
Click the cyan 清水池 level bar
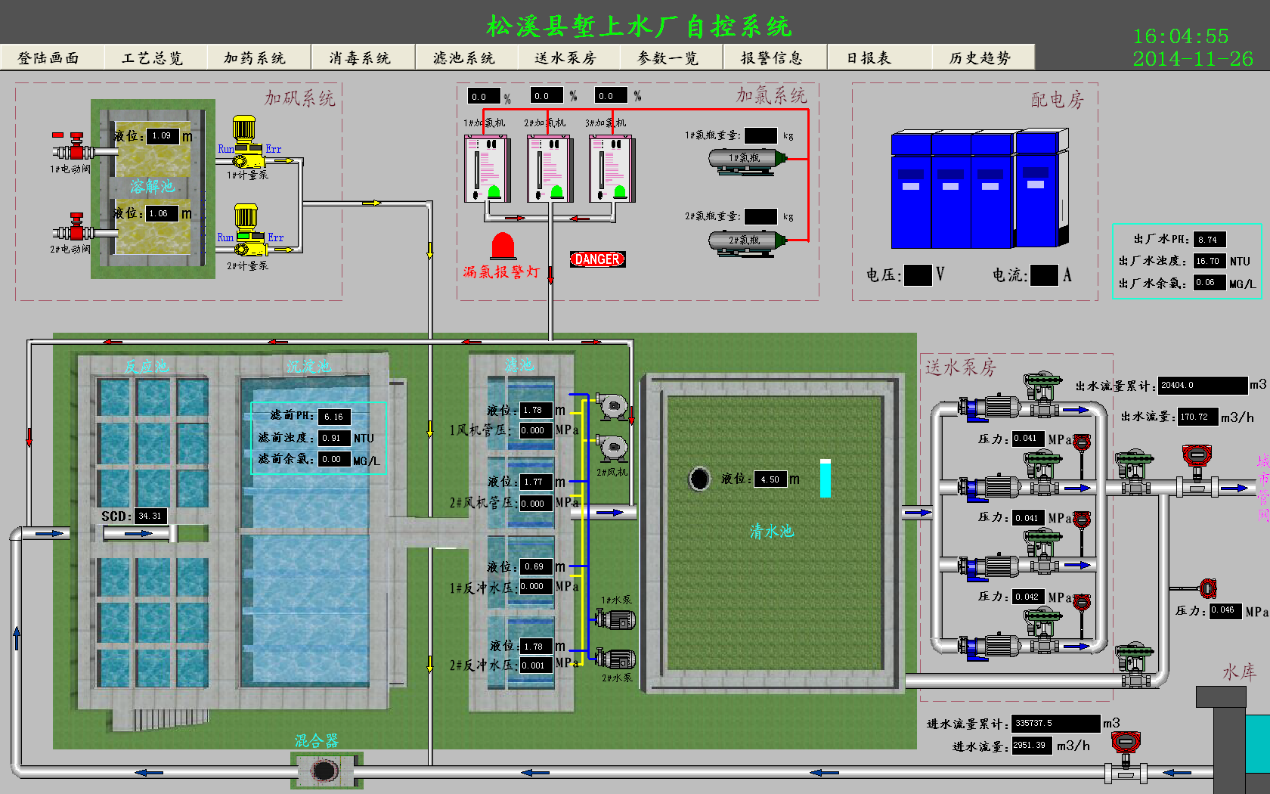click(x=825, y=479)
